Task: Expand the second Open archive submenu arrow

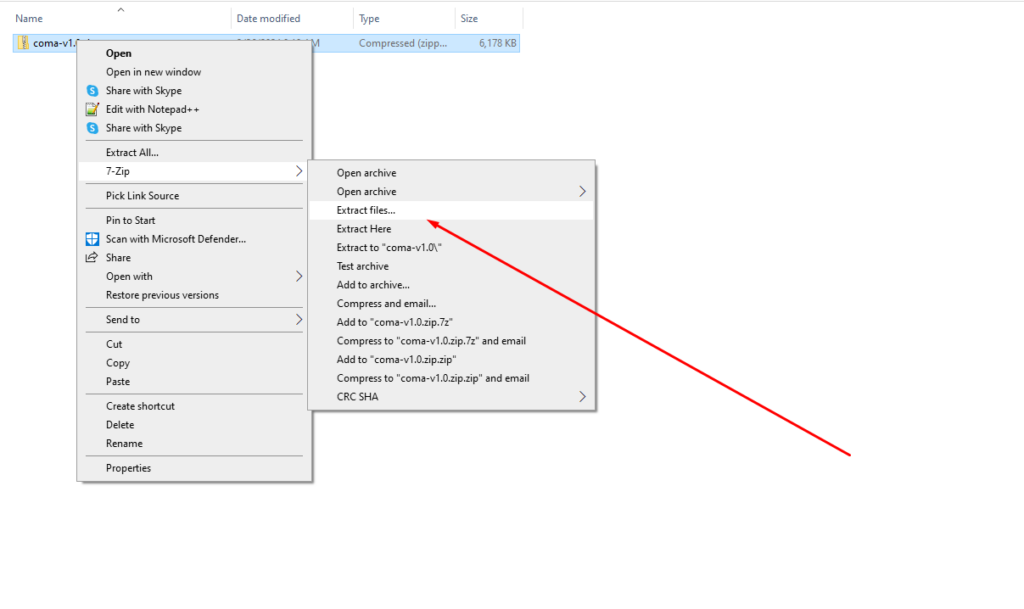Action: [582, 191]
